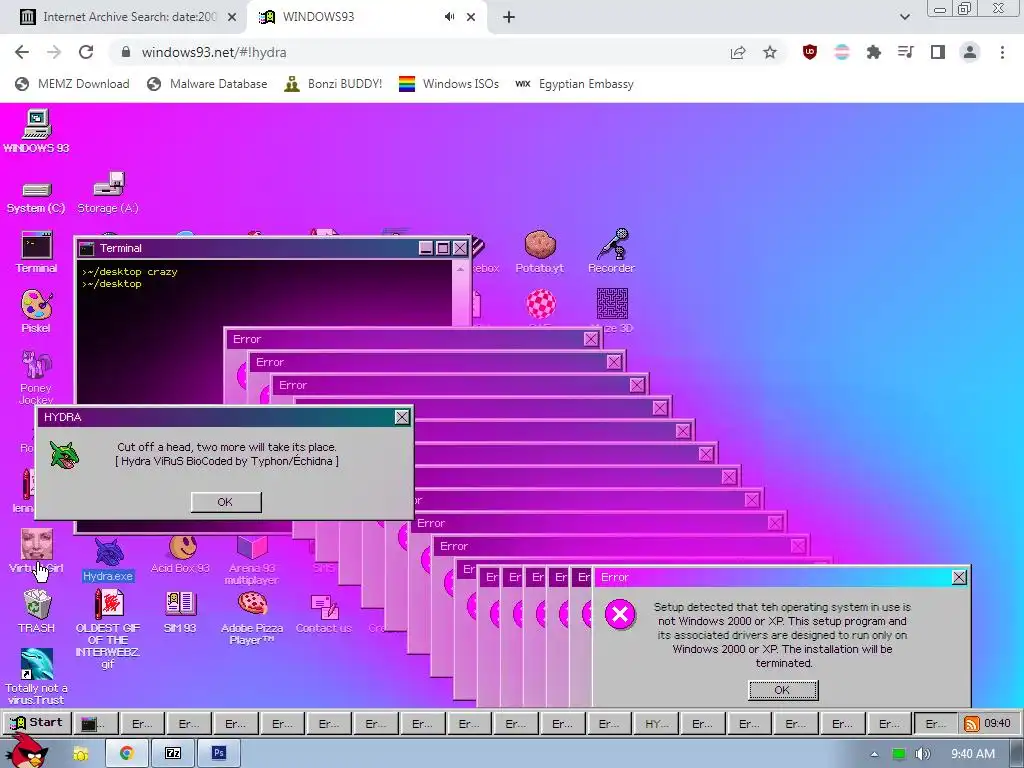Open the Maze 3D desktop icon
The image size is (1024, 768).
tap(612, 310)
